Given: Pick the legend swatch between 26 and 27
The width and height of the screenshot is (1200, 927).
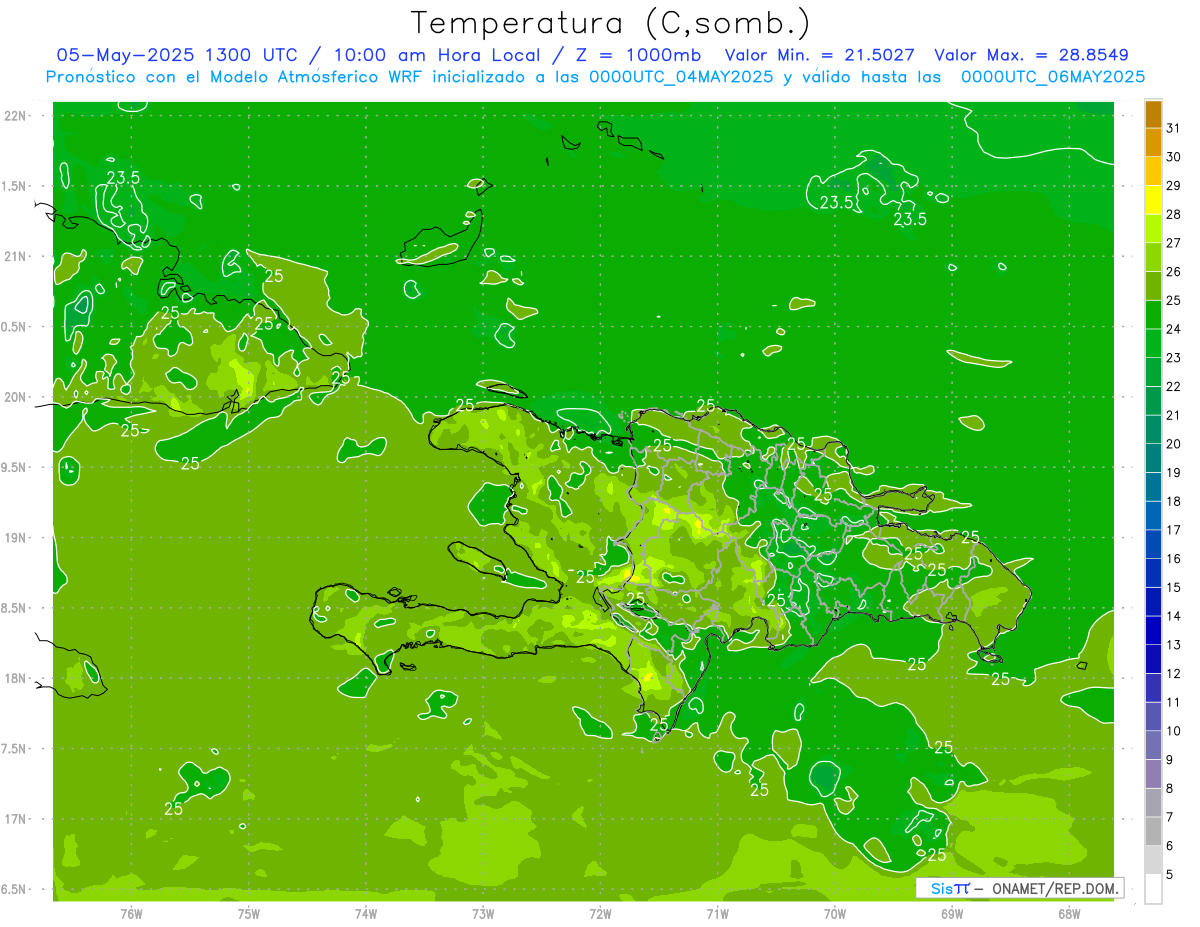Looking at the screenshot, I should tap(1153, 257).
